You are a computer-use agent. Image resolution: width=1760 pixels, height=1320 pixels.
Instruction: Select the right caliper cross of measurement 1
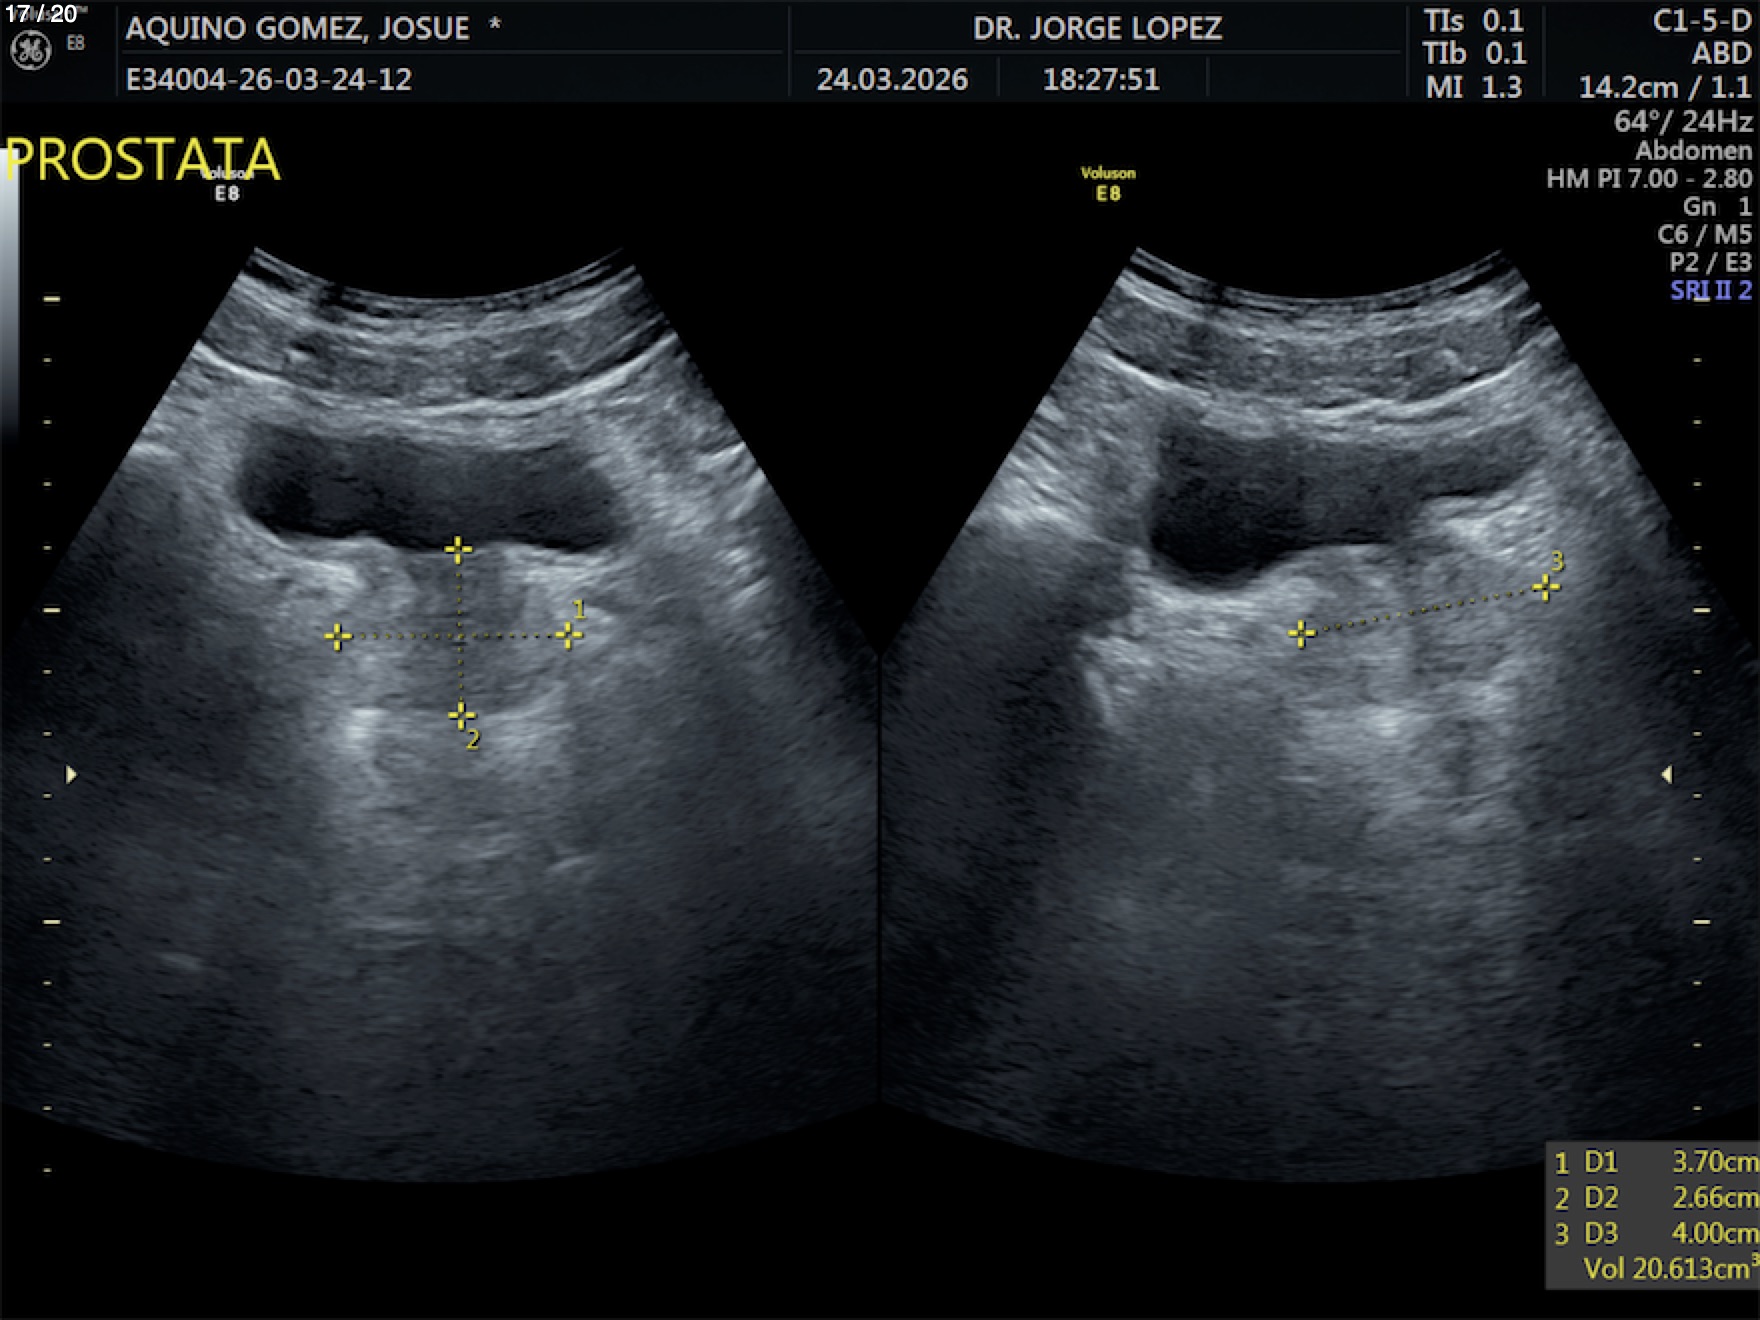(x=568, y=635)
